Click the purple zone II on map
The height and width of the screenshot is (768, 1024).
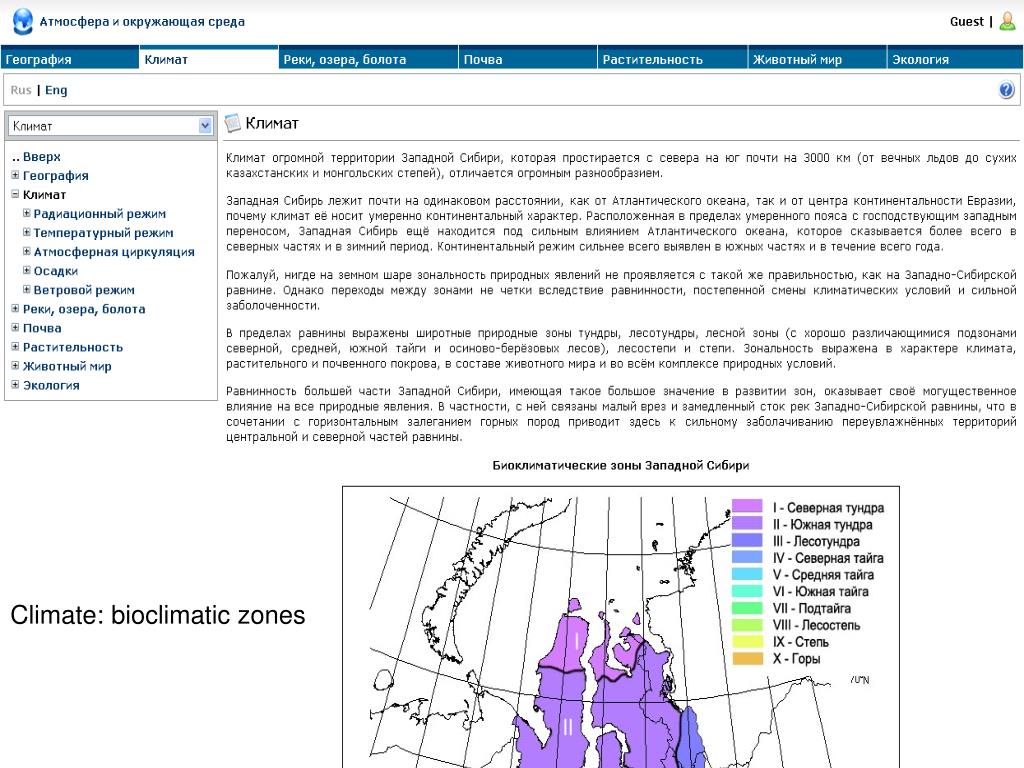pos(568,727)
